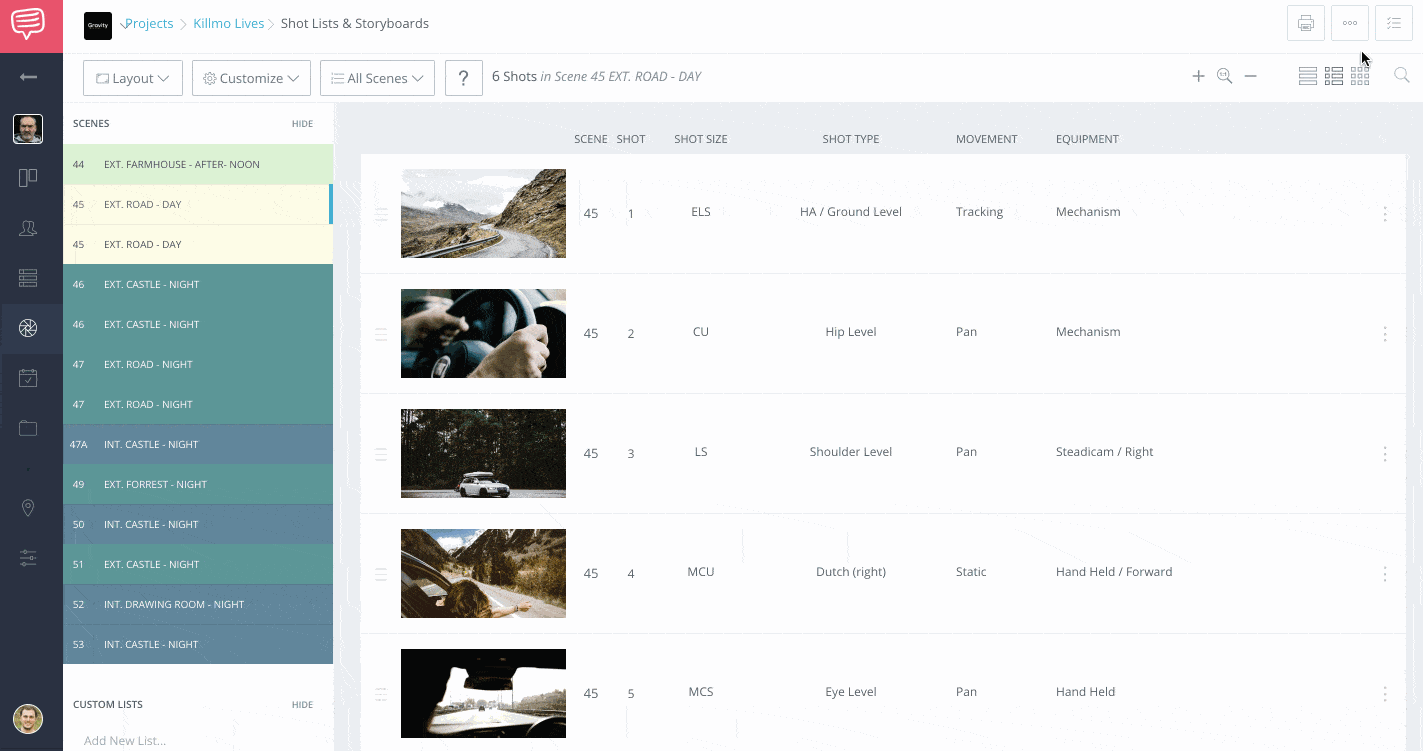The image size is (1423, 751).
Task: Open the filter sliders icon in sidebar
Action: [28, 558]
